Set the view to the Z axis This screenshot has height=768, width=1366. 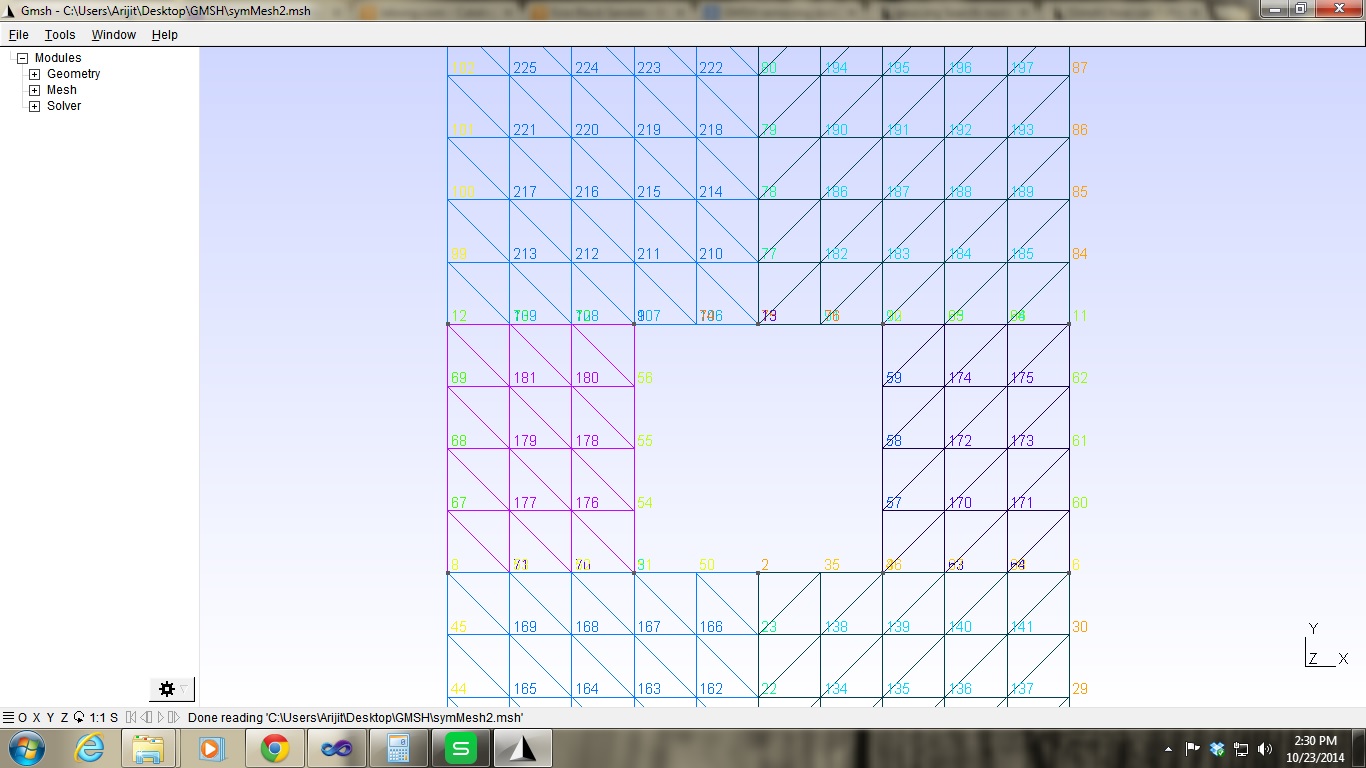click(64, 717)
